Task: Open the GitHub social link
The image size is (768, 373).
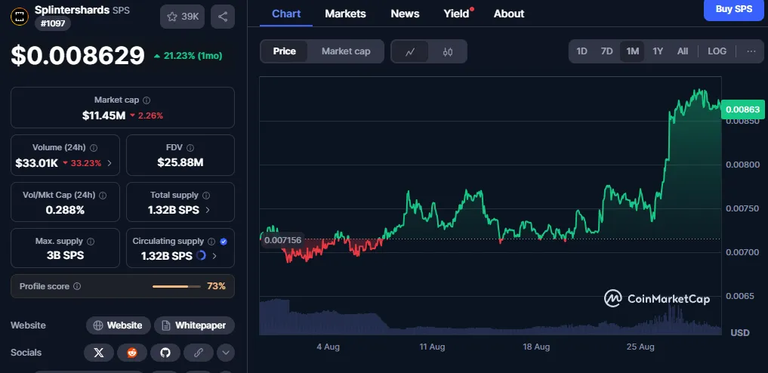Action: pos(166,352)
